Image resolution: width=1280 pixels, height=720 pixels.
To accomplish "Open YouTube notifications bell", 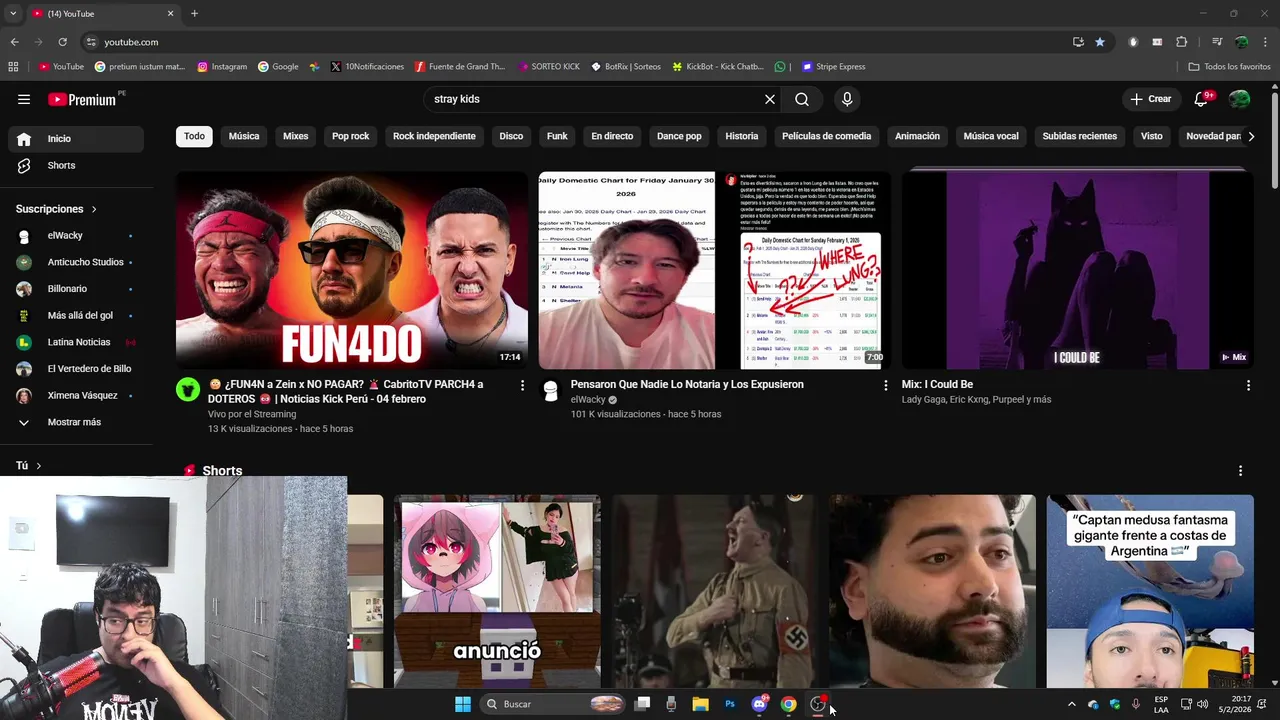I will point(1202,99).
